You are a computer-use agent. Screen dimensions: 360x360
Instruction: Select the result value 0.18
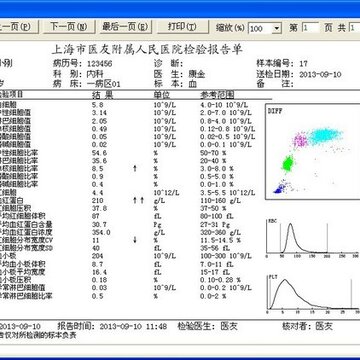pyautogui.click(x=99, y=280)
